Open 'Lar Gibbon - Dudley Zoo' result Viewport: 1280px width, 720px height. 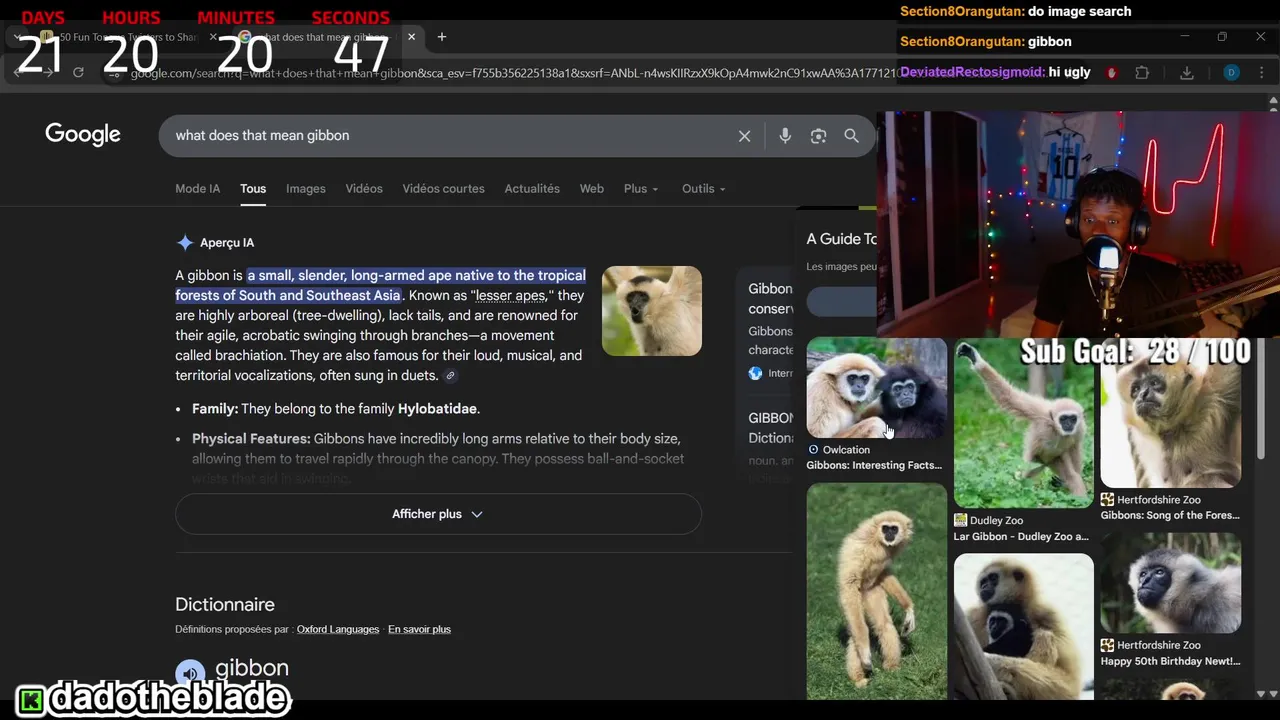pos(1021,537)
